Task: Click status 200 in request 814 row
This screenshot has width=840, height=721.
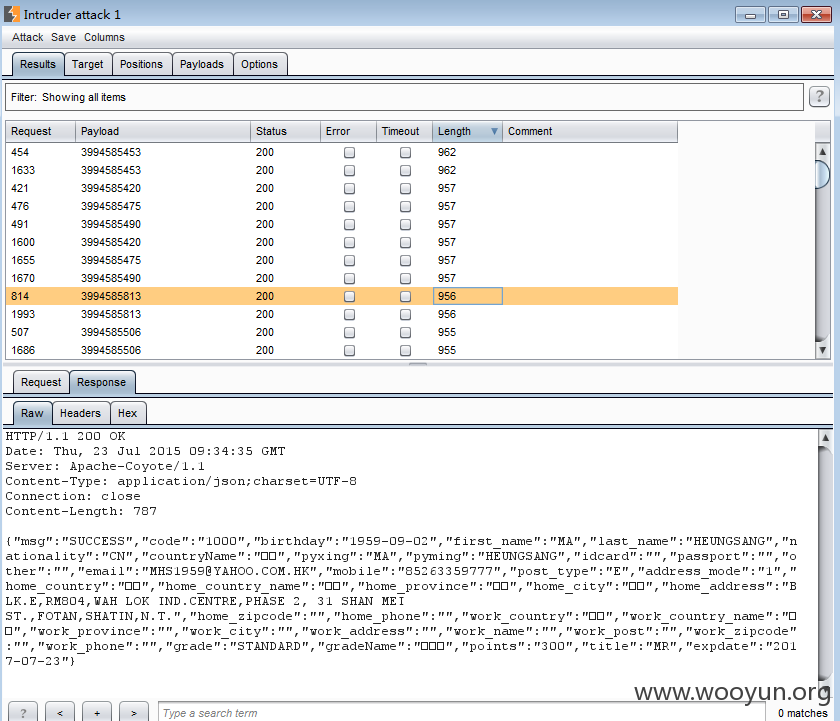Action: 265,296
